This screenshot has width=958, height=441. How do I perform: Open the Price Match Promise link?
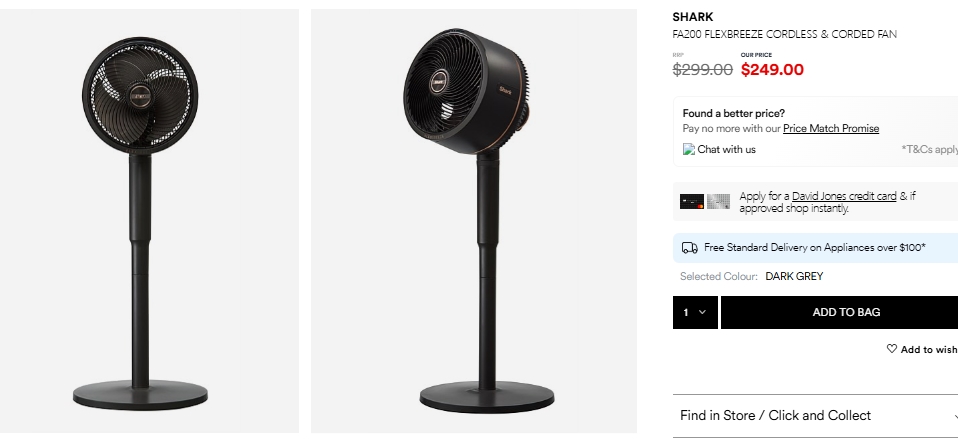831,129
